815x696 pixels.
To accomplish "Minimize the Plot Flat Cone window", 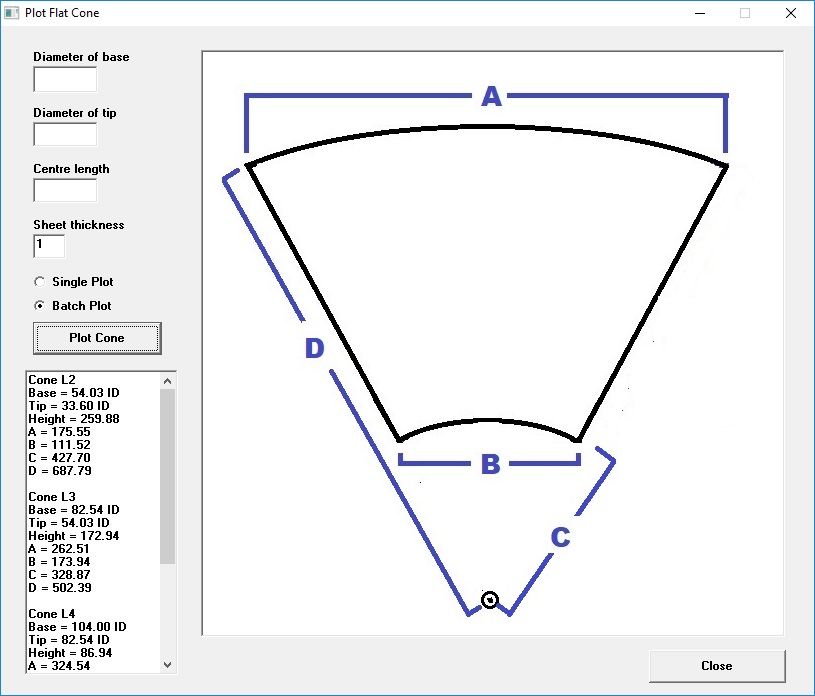I will point(700,13).
